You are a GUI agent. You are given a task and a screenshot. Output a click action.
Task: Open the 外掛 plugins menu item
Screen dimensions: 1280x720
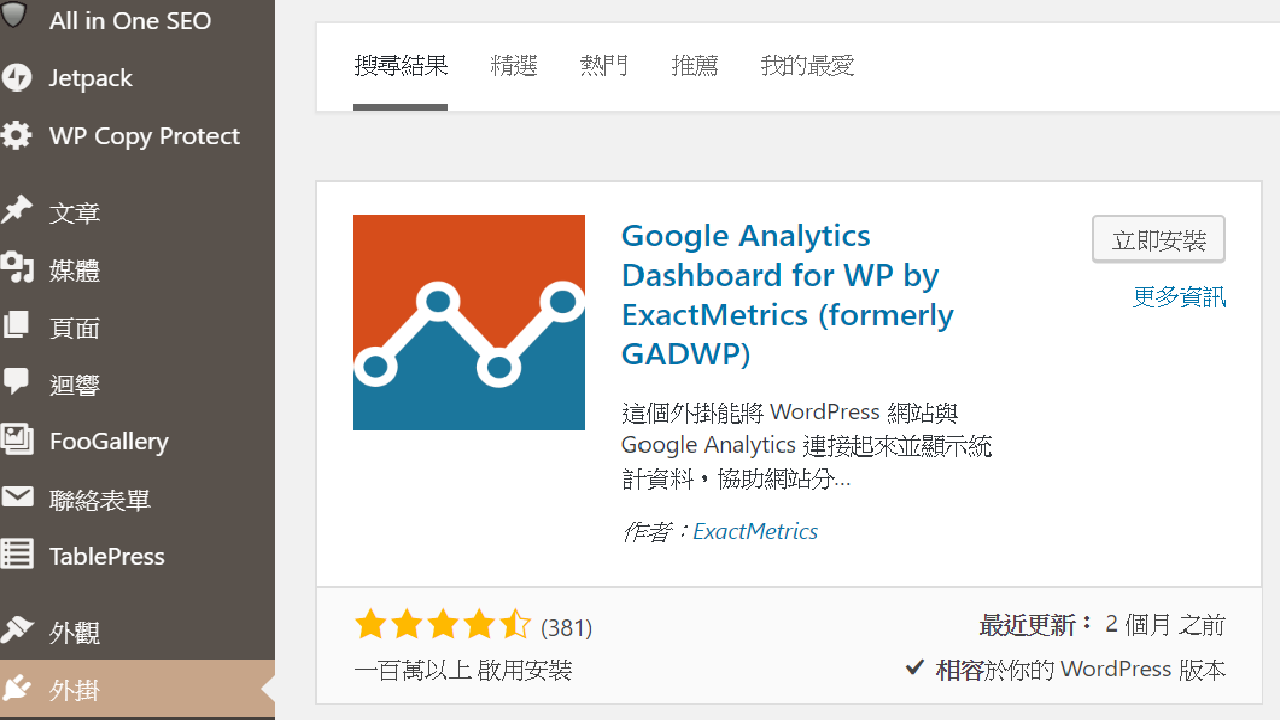(74, 690)
